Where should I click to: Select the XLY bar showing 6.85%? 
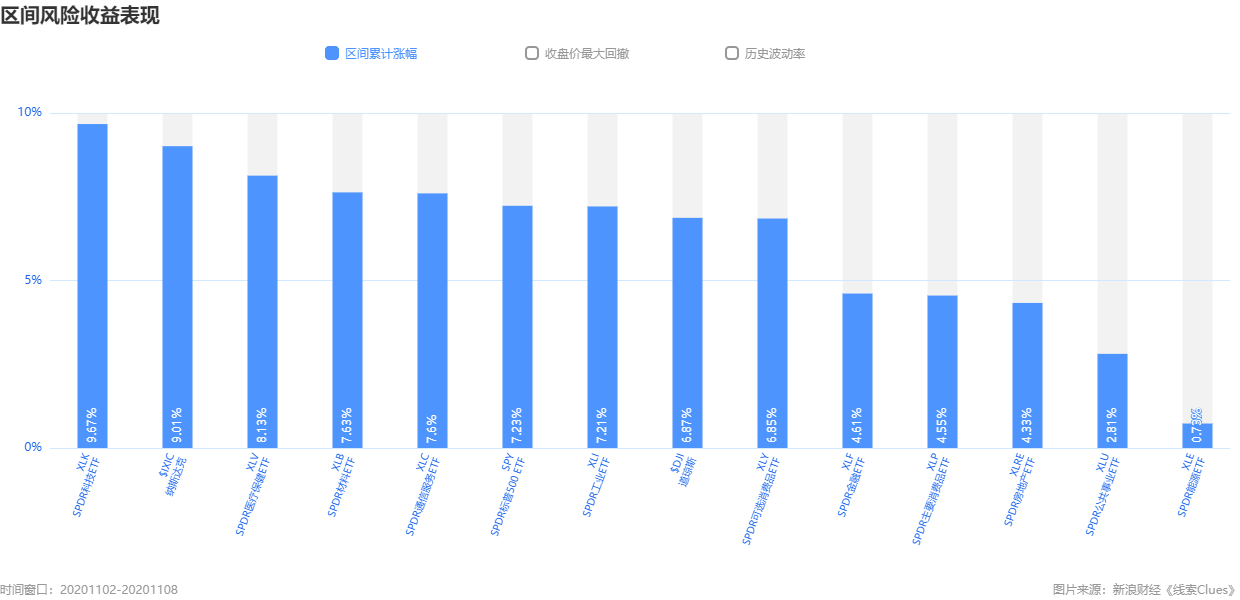pyautogui.click(x=772, y=332)
